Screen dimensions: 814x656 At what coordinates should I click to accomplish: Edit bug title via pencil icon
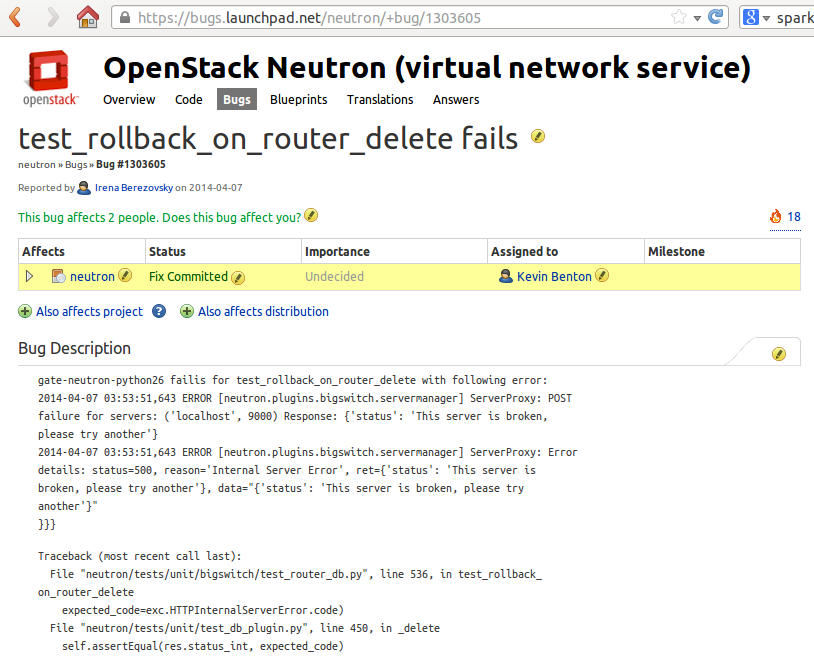[x=538, y=137]
